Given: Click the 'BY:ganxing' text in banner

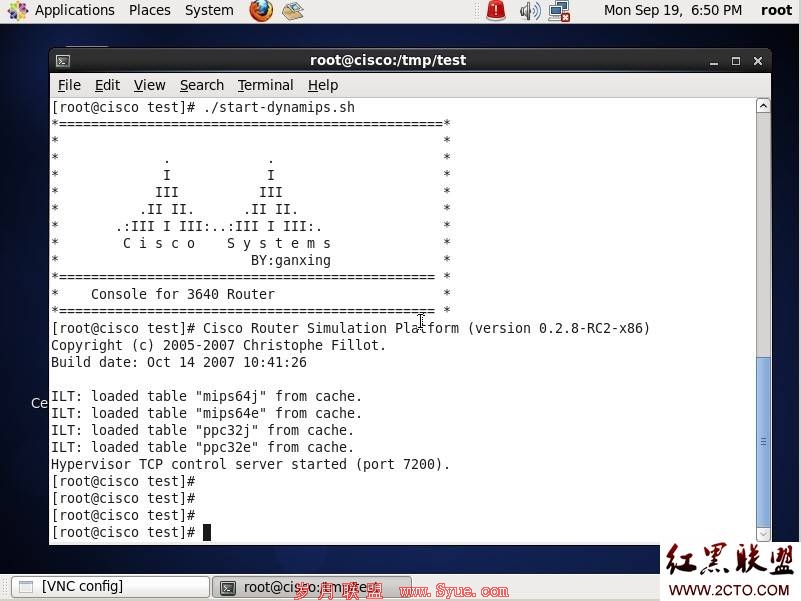Looking at the screenshot, I should click(x=291, y=261).
